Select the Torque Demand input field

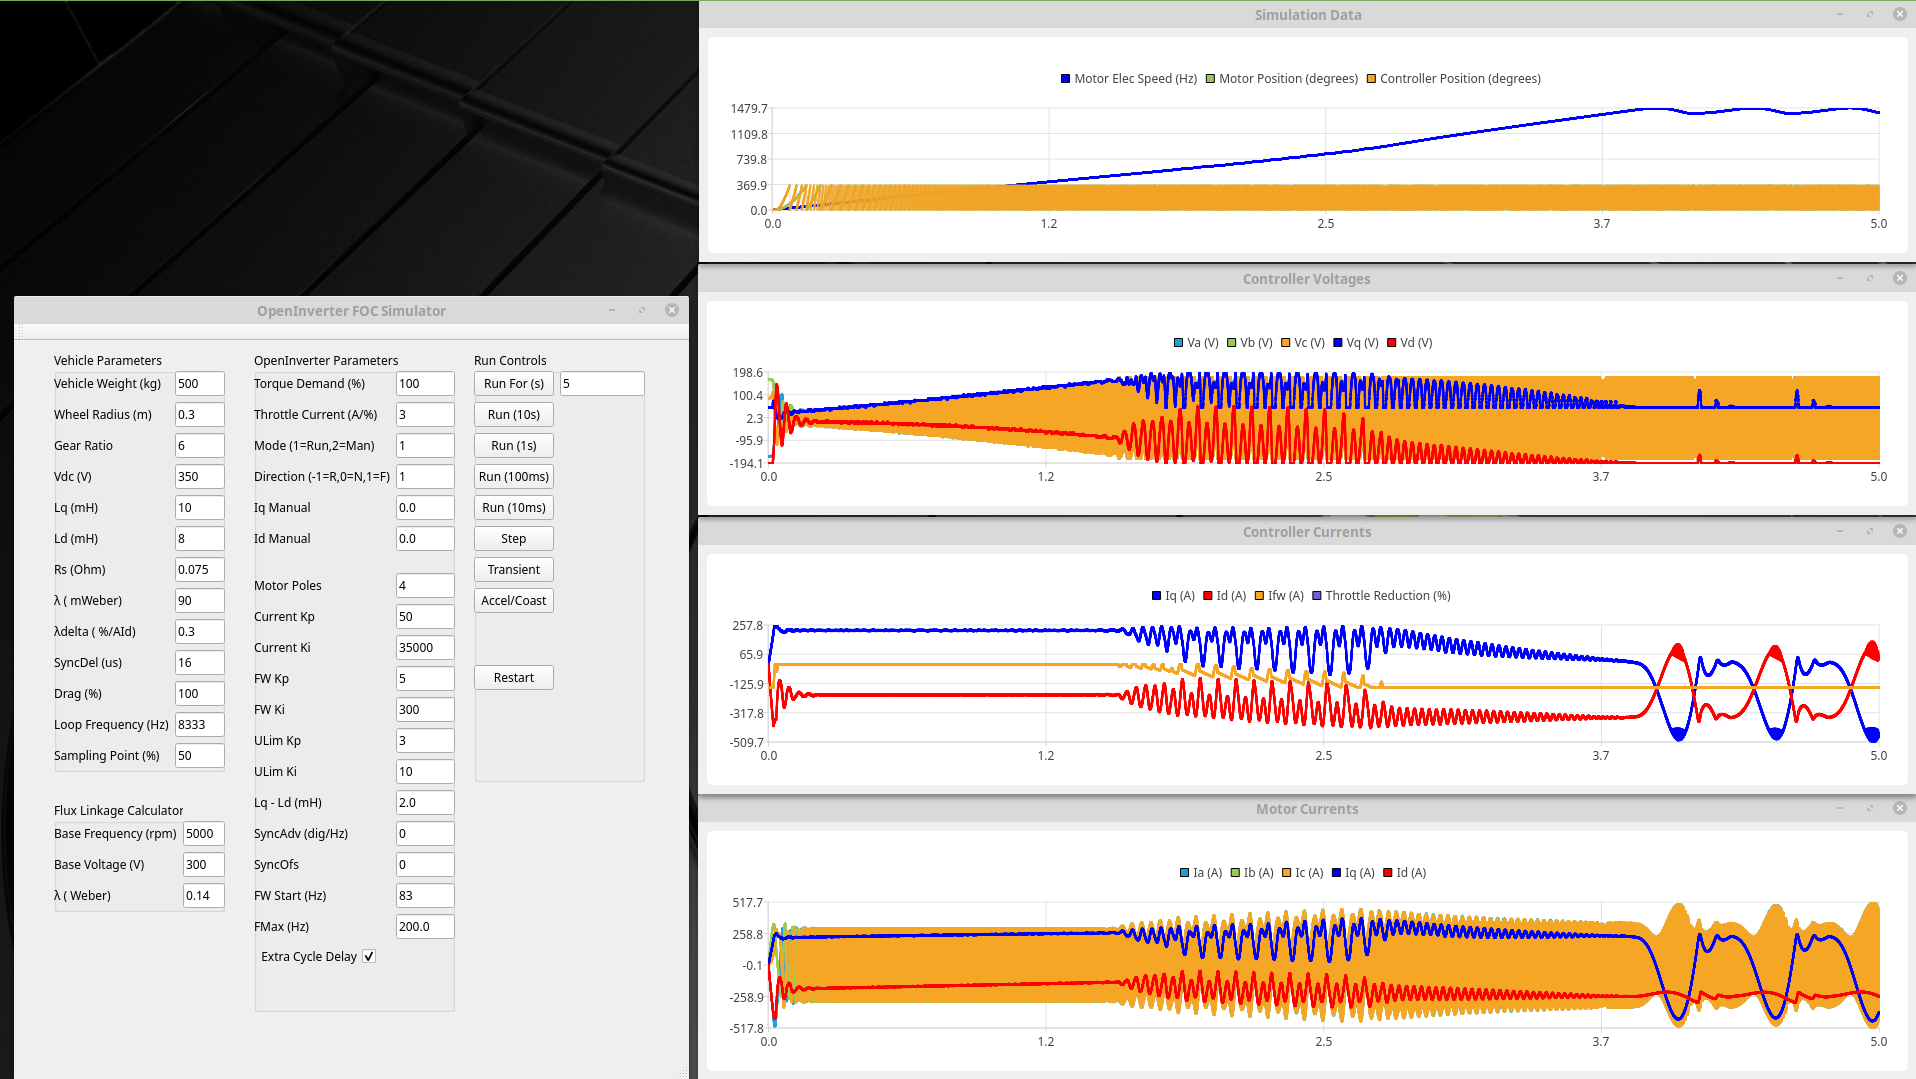coord(424,384)
